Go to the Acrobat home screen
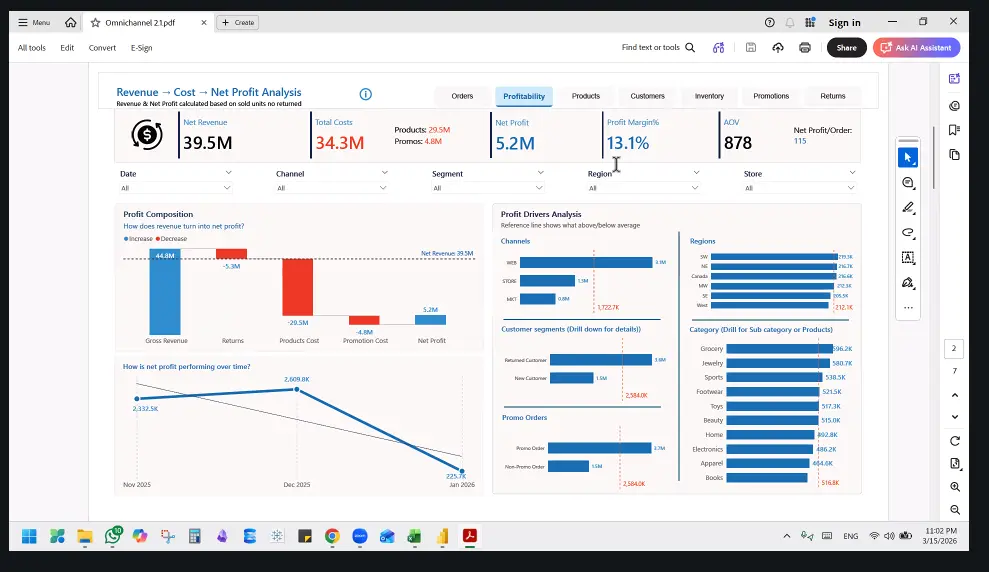 [x=71, y=23]
